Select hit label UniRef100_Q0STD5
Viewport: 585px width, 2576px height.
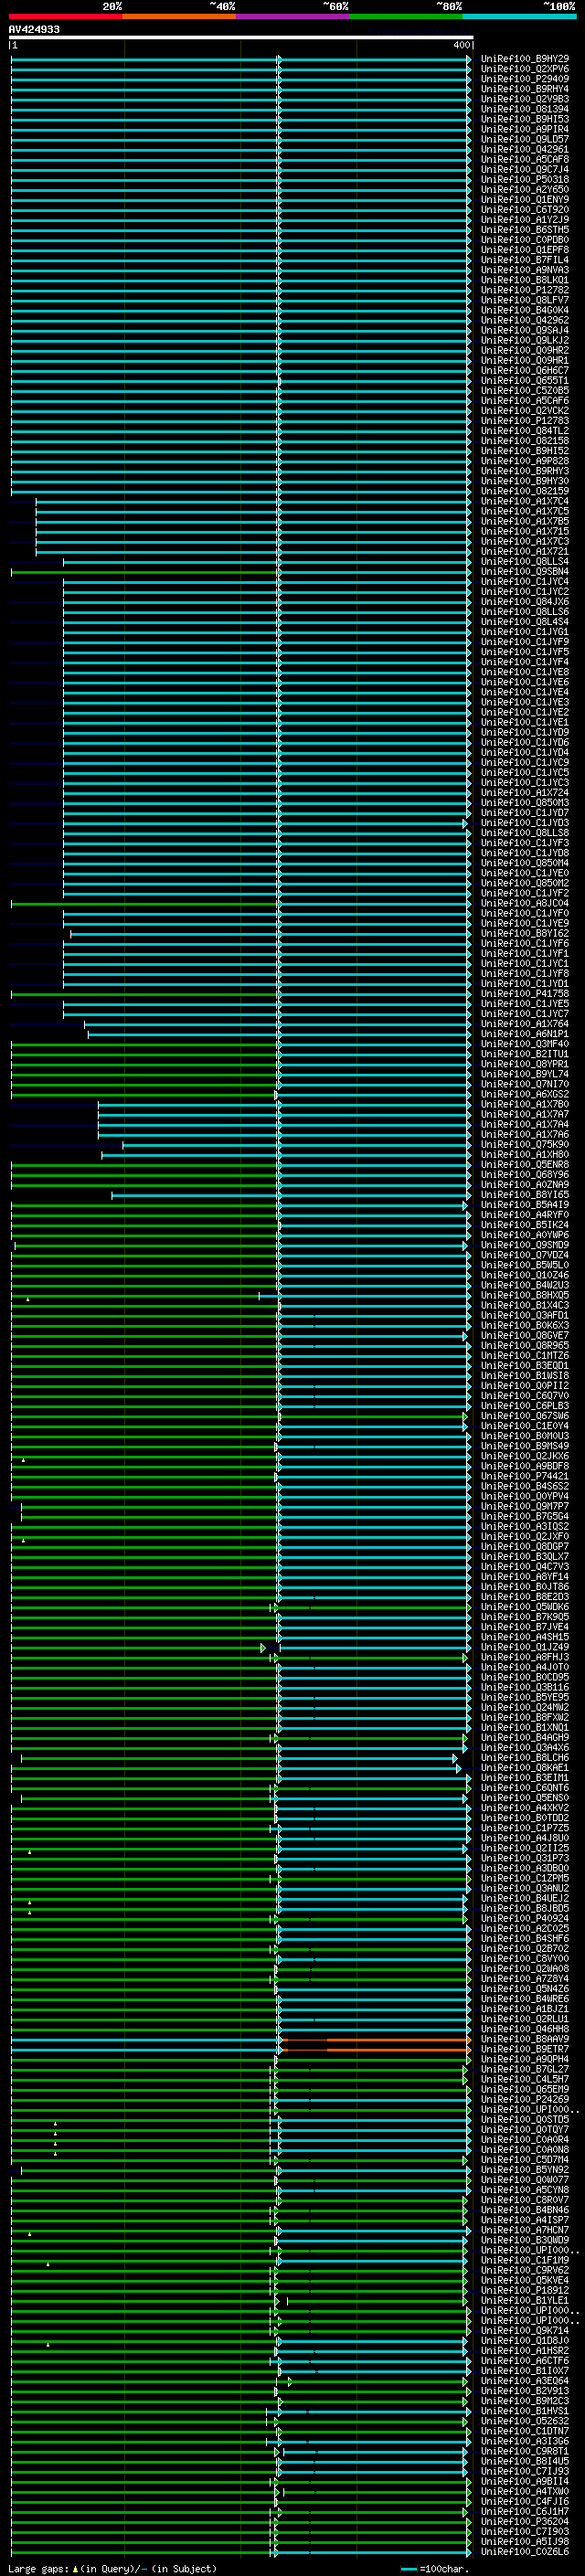[525, 2119]
